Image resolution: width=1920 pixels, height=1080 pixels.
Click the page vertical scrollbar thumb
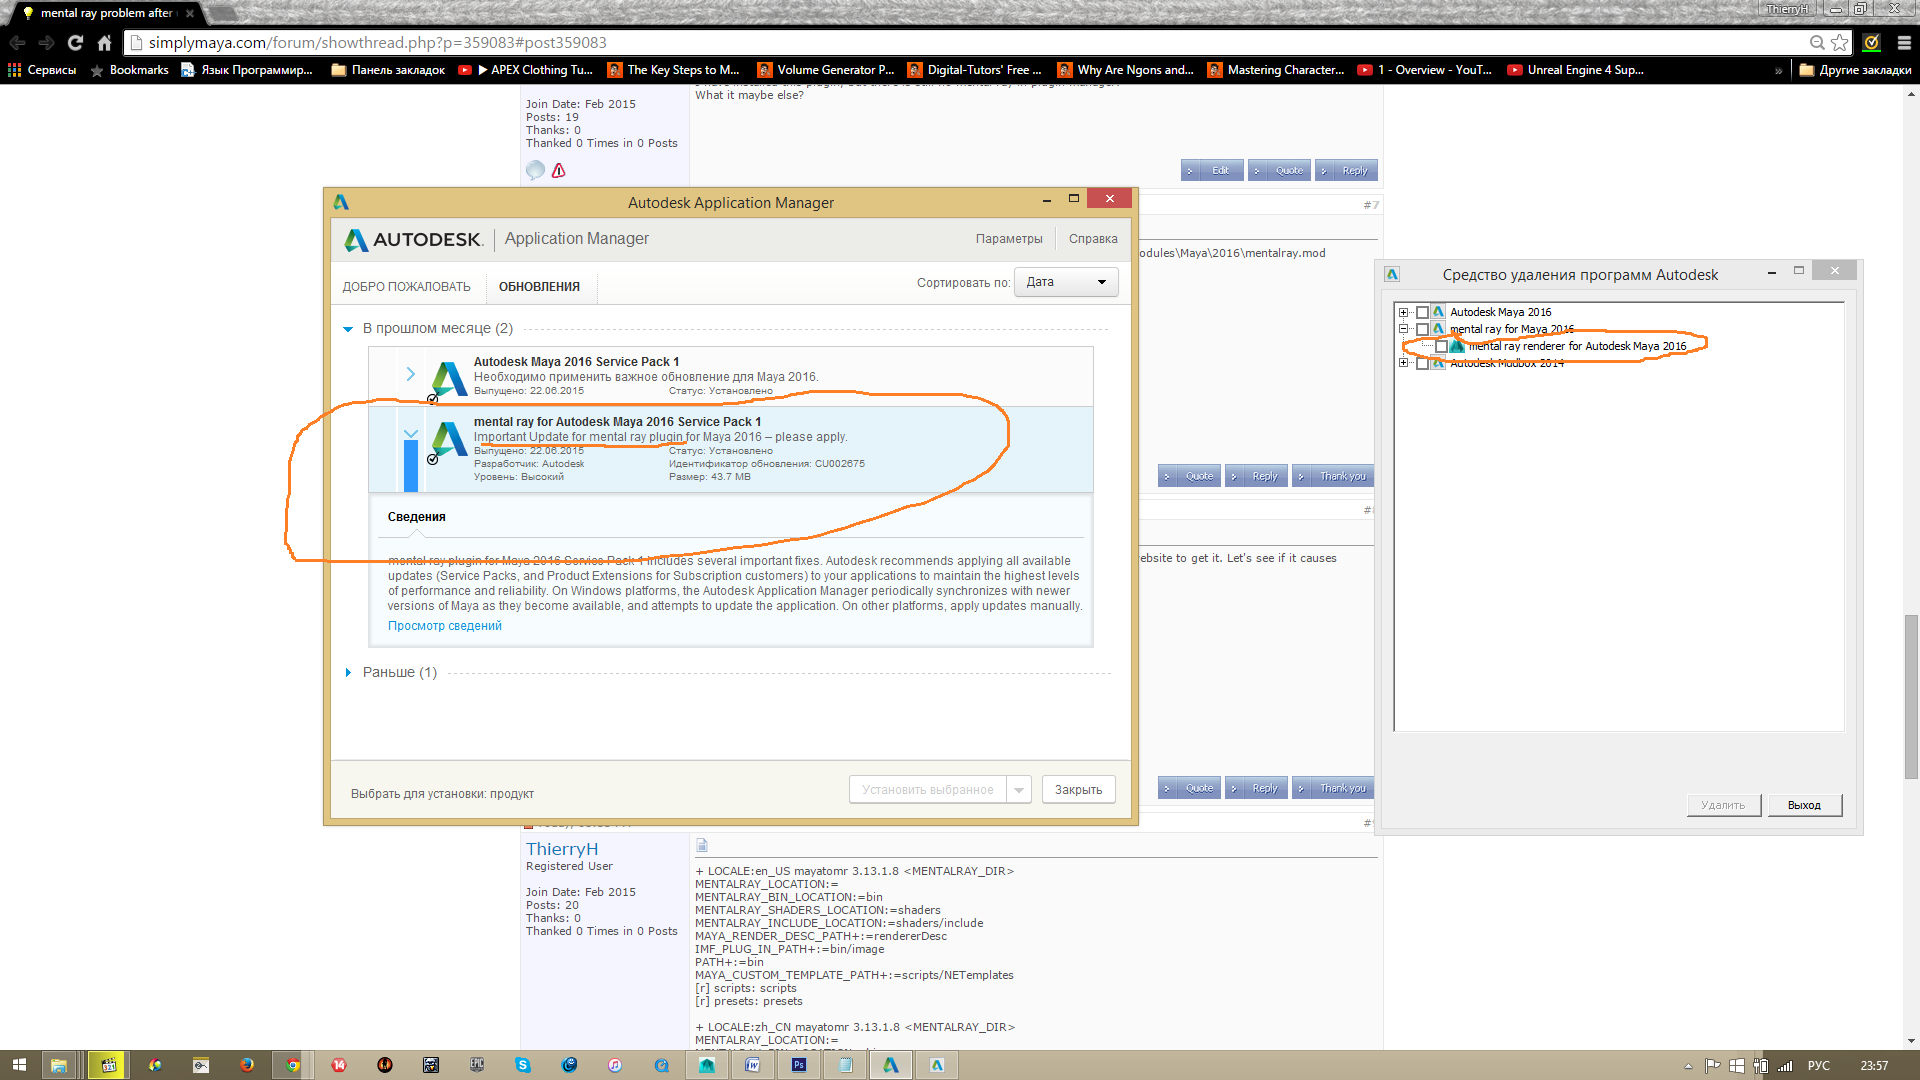coord(1911,696)
